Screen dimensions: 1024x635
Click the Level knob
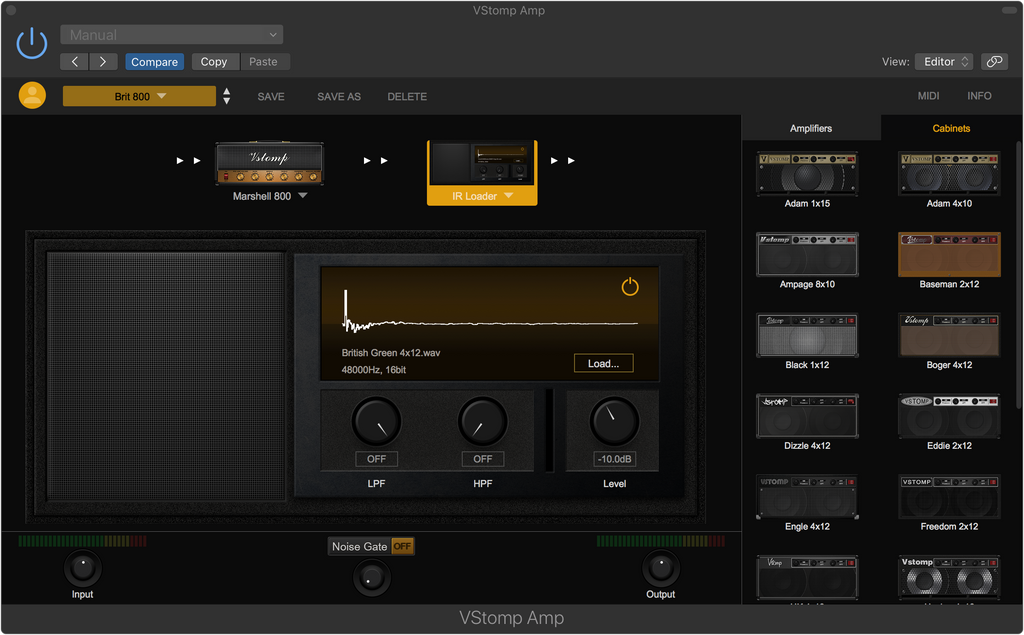tap(614, 422)
